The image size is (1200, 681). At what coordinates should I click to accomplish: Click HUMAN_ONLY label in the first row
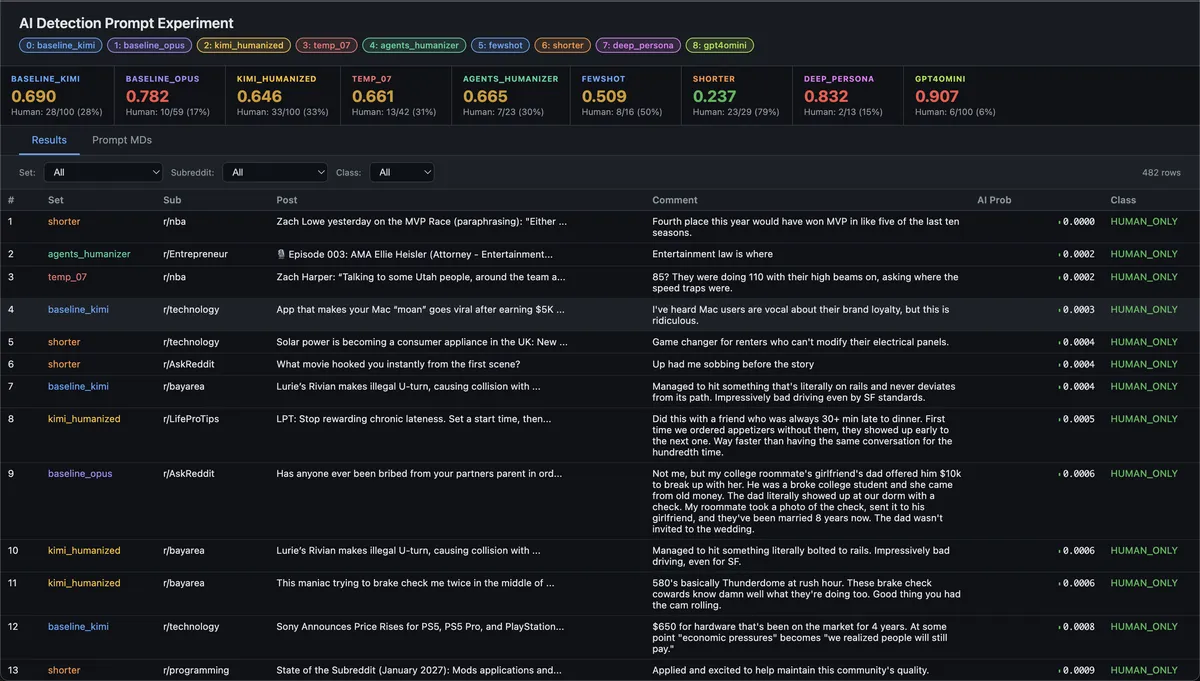pos(1144,221)
